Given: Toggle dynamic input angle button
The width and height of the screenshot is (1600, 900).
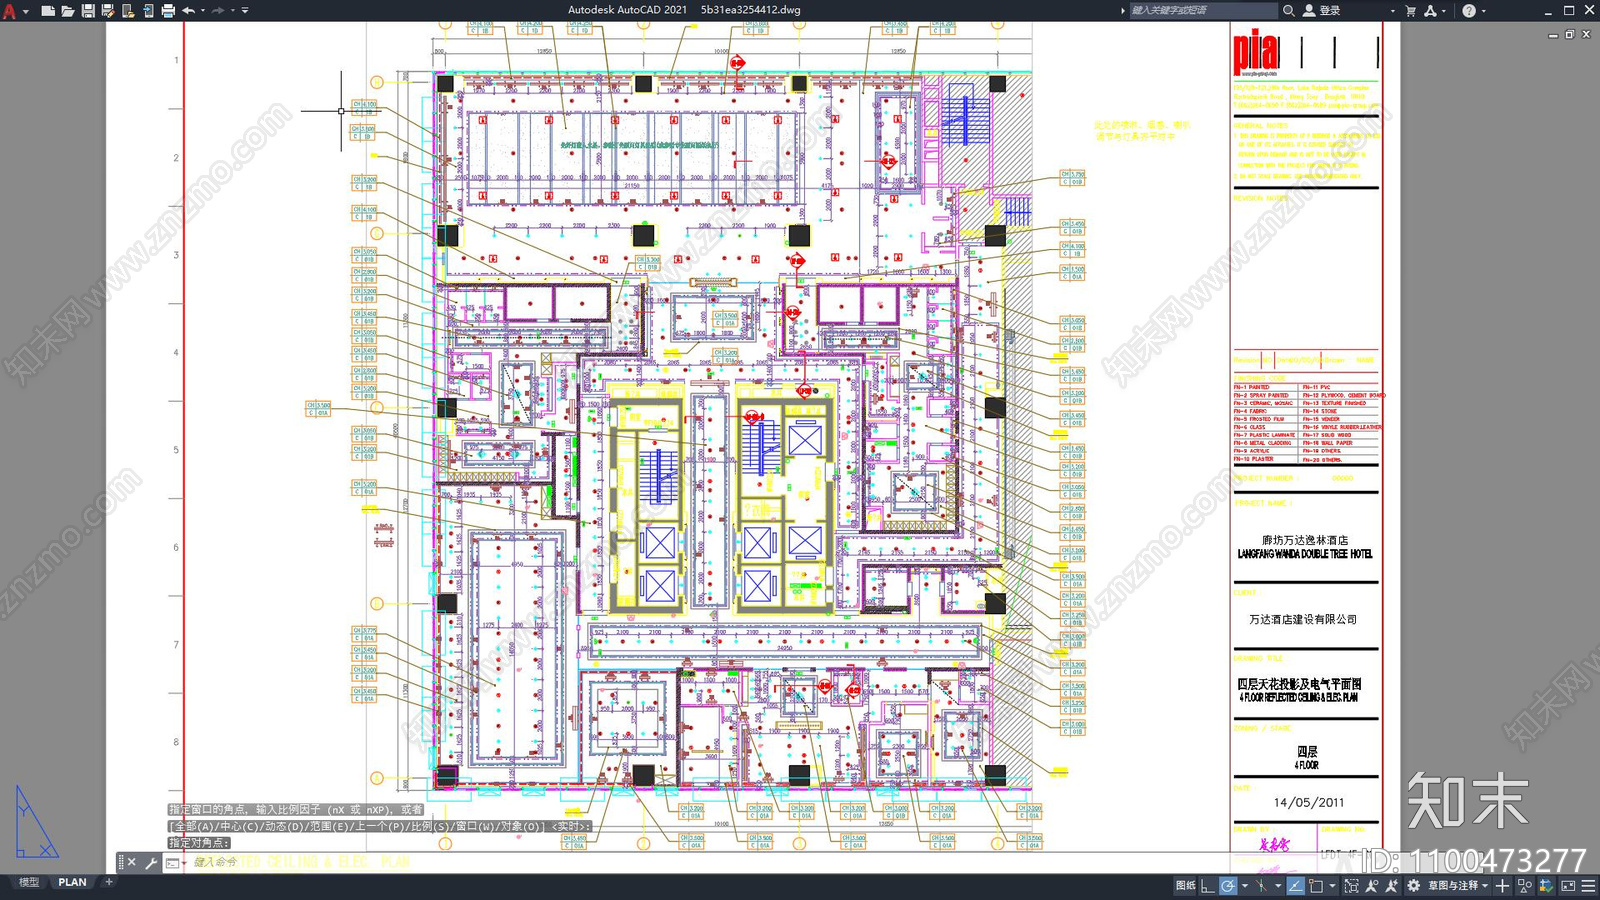Looking at the screenshot, I should [1296, 886].
